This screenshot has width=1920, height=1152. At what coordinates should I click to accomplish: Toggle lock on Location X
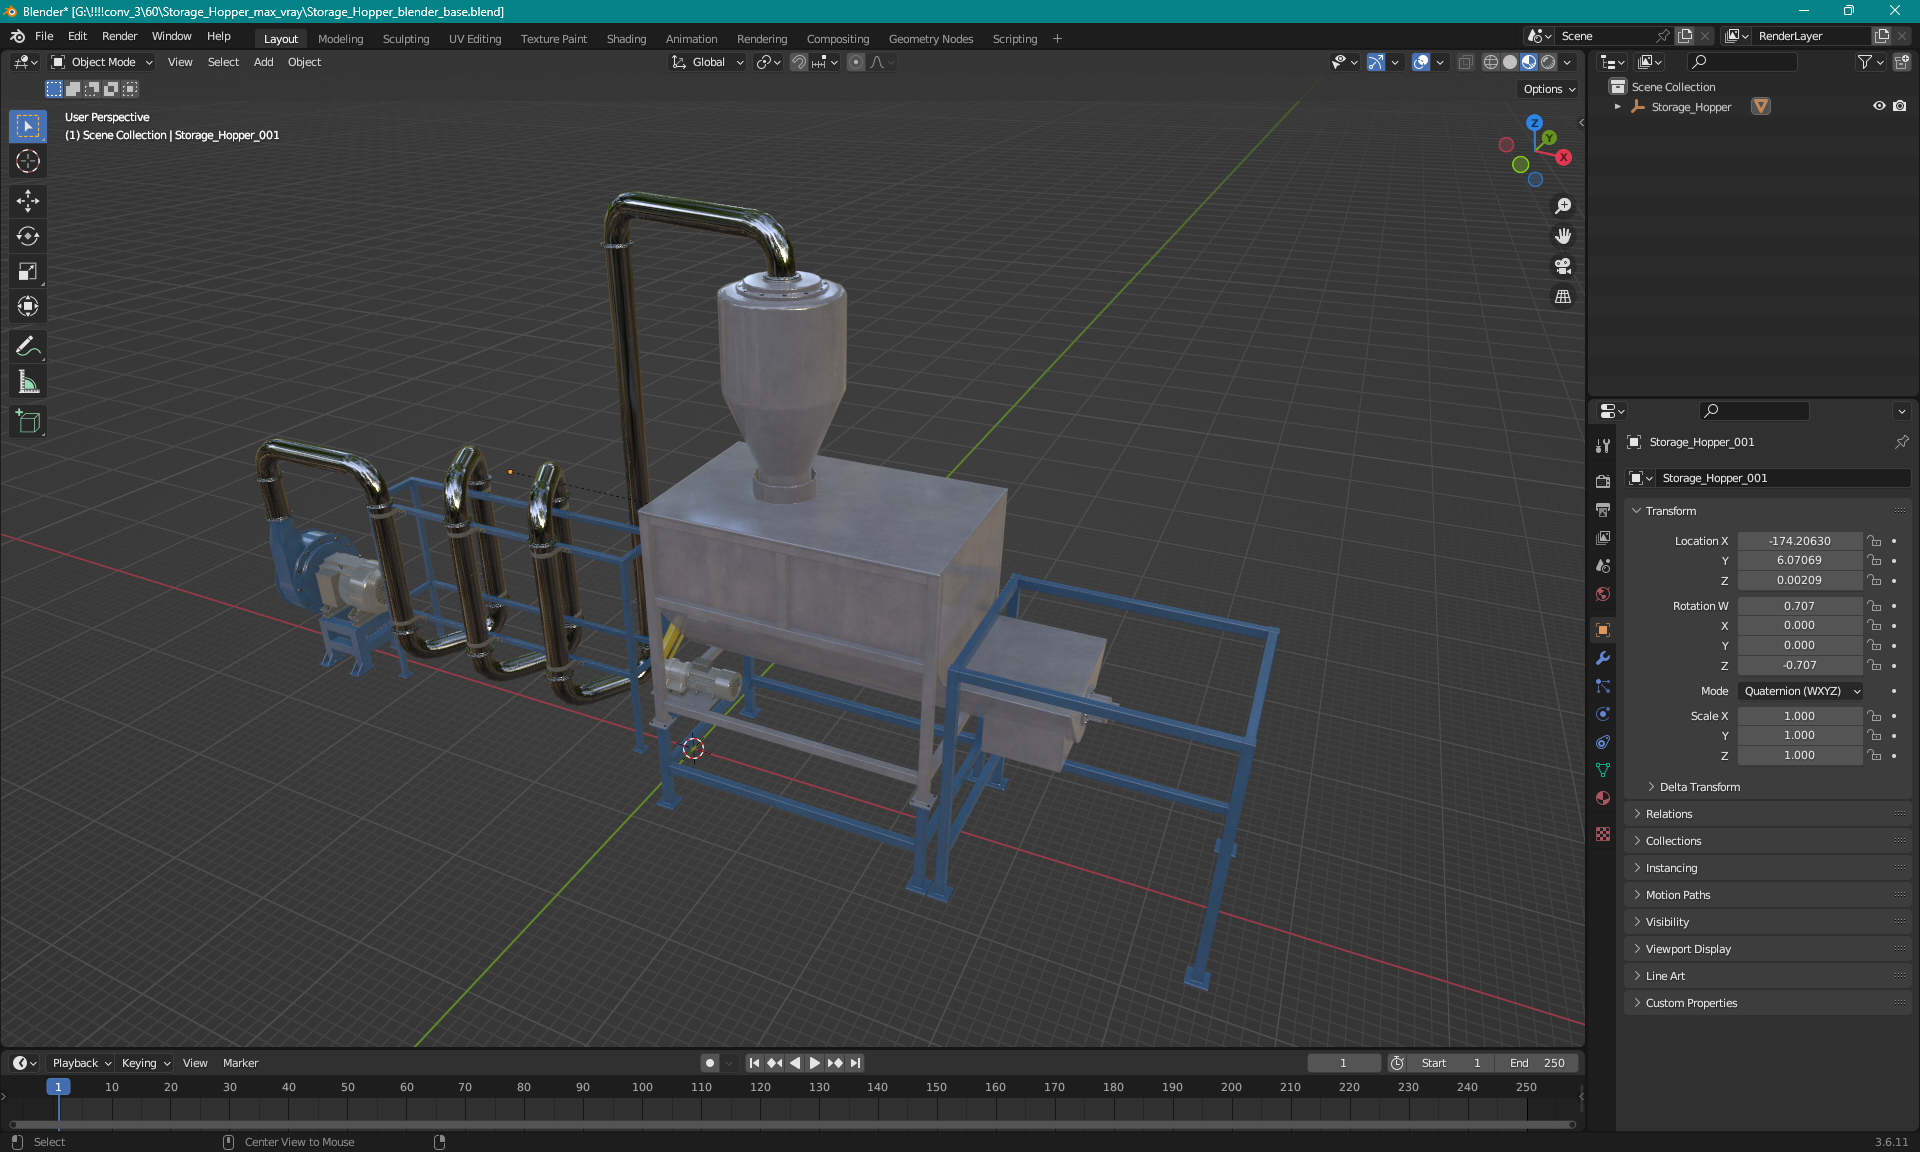point(1875,541)
